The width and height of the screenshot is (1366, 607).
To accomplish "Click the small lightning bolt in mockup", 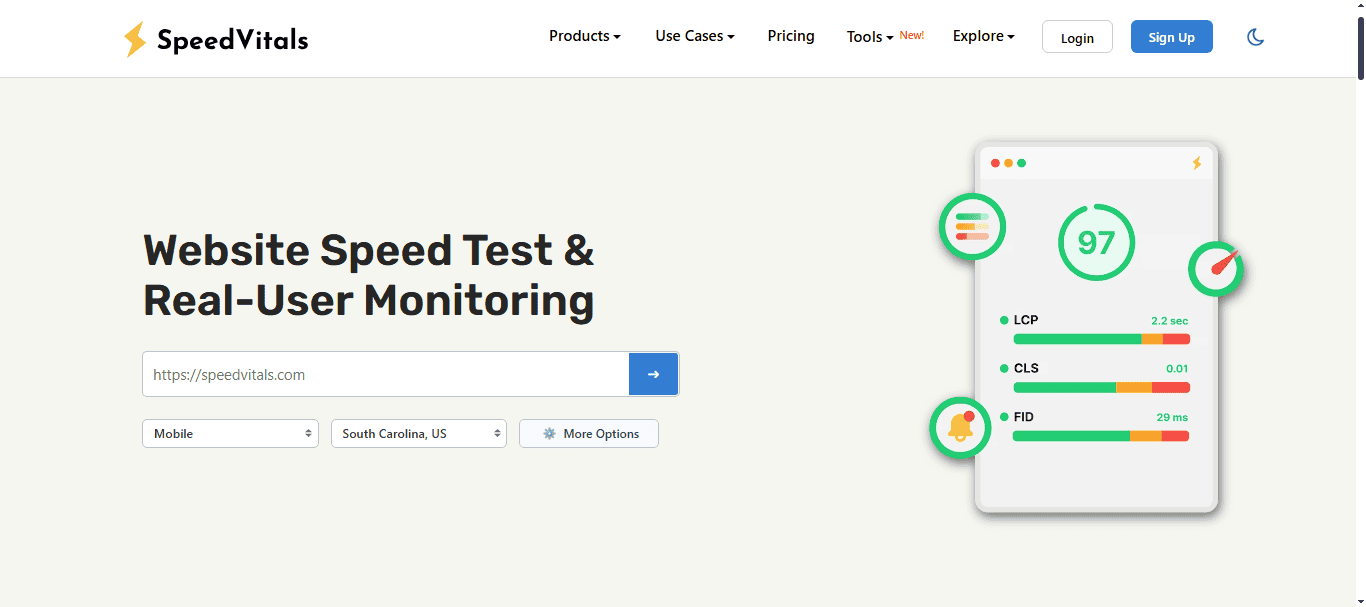I will point(1196,163).
